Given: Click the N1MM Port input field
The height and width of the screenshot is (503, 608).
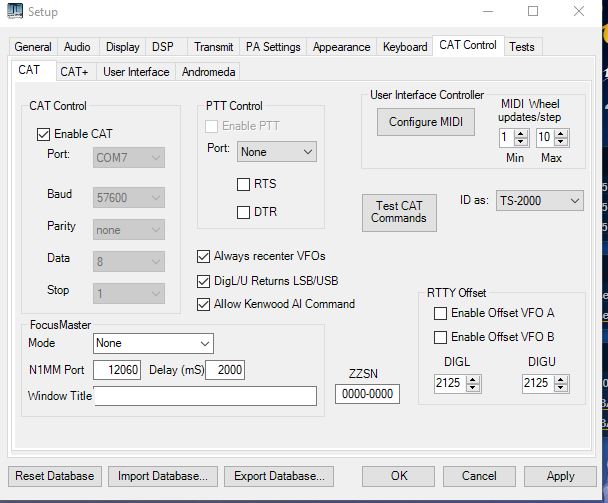Looking at the screenshot, I should click(x=117, y=370).
